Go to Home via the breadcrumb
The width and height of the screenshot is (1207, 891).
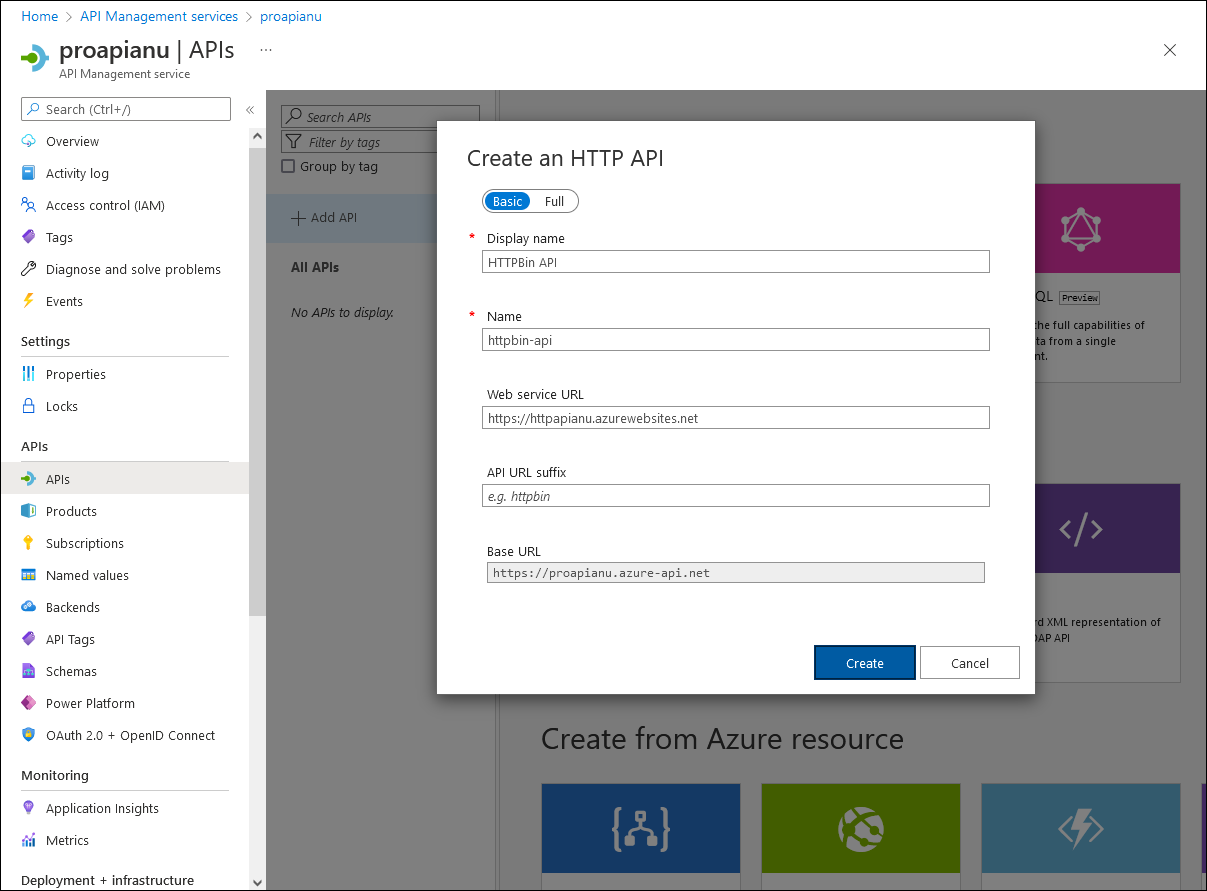click(x=39, y=16)
